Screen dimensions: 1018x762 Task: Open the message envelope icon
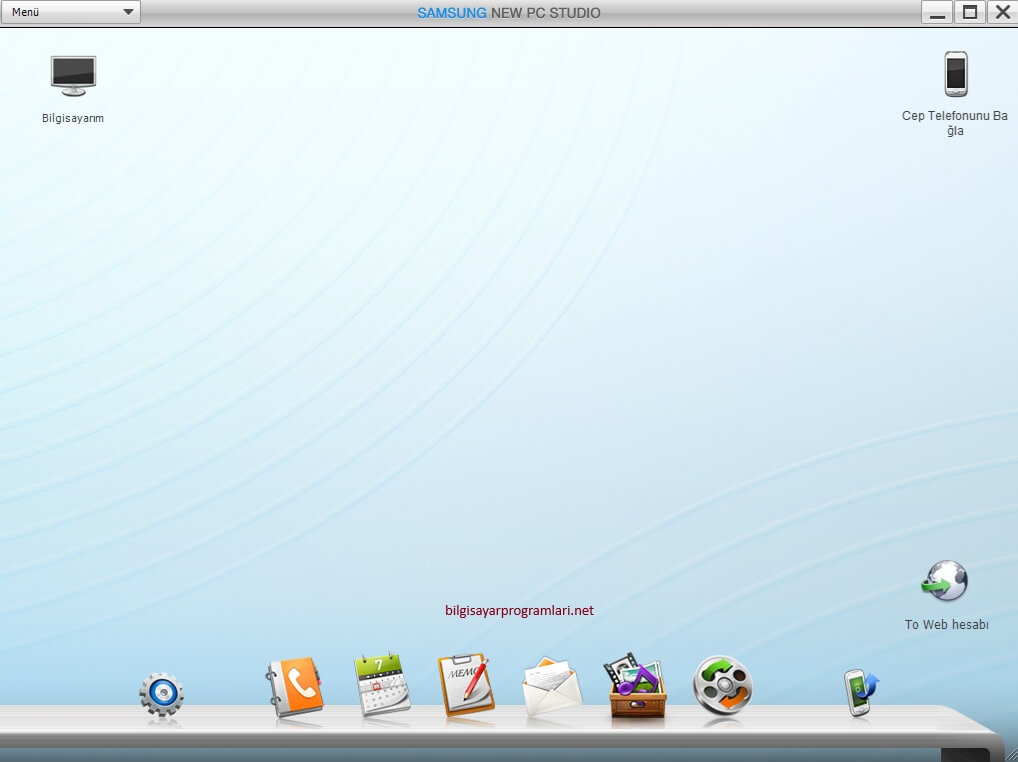[x=552, y=687]
